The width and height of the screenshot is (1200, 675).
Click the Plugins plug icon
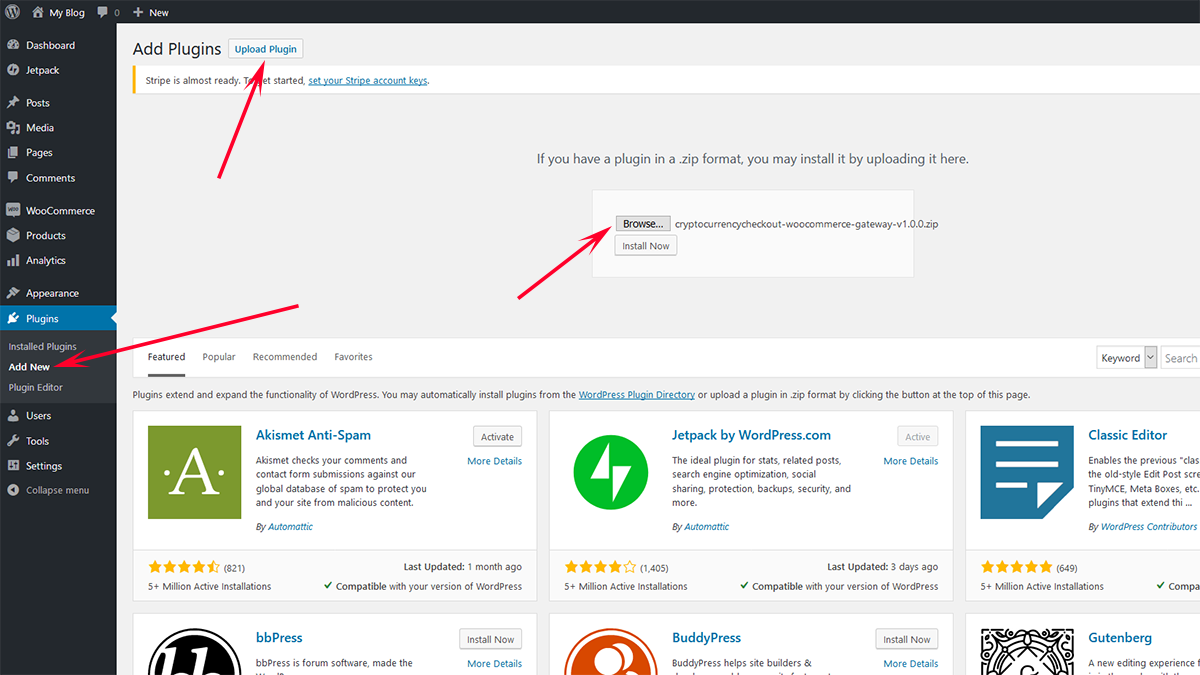[x=13, y=319]
